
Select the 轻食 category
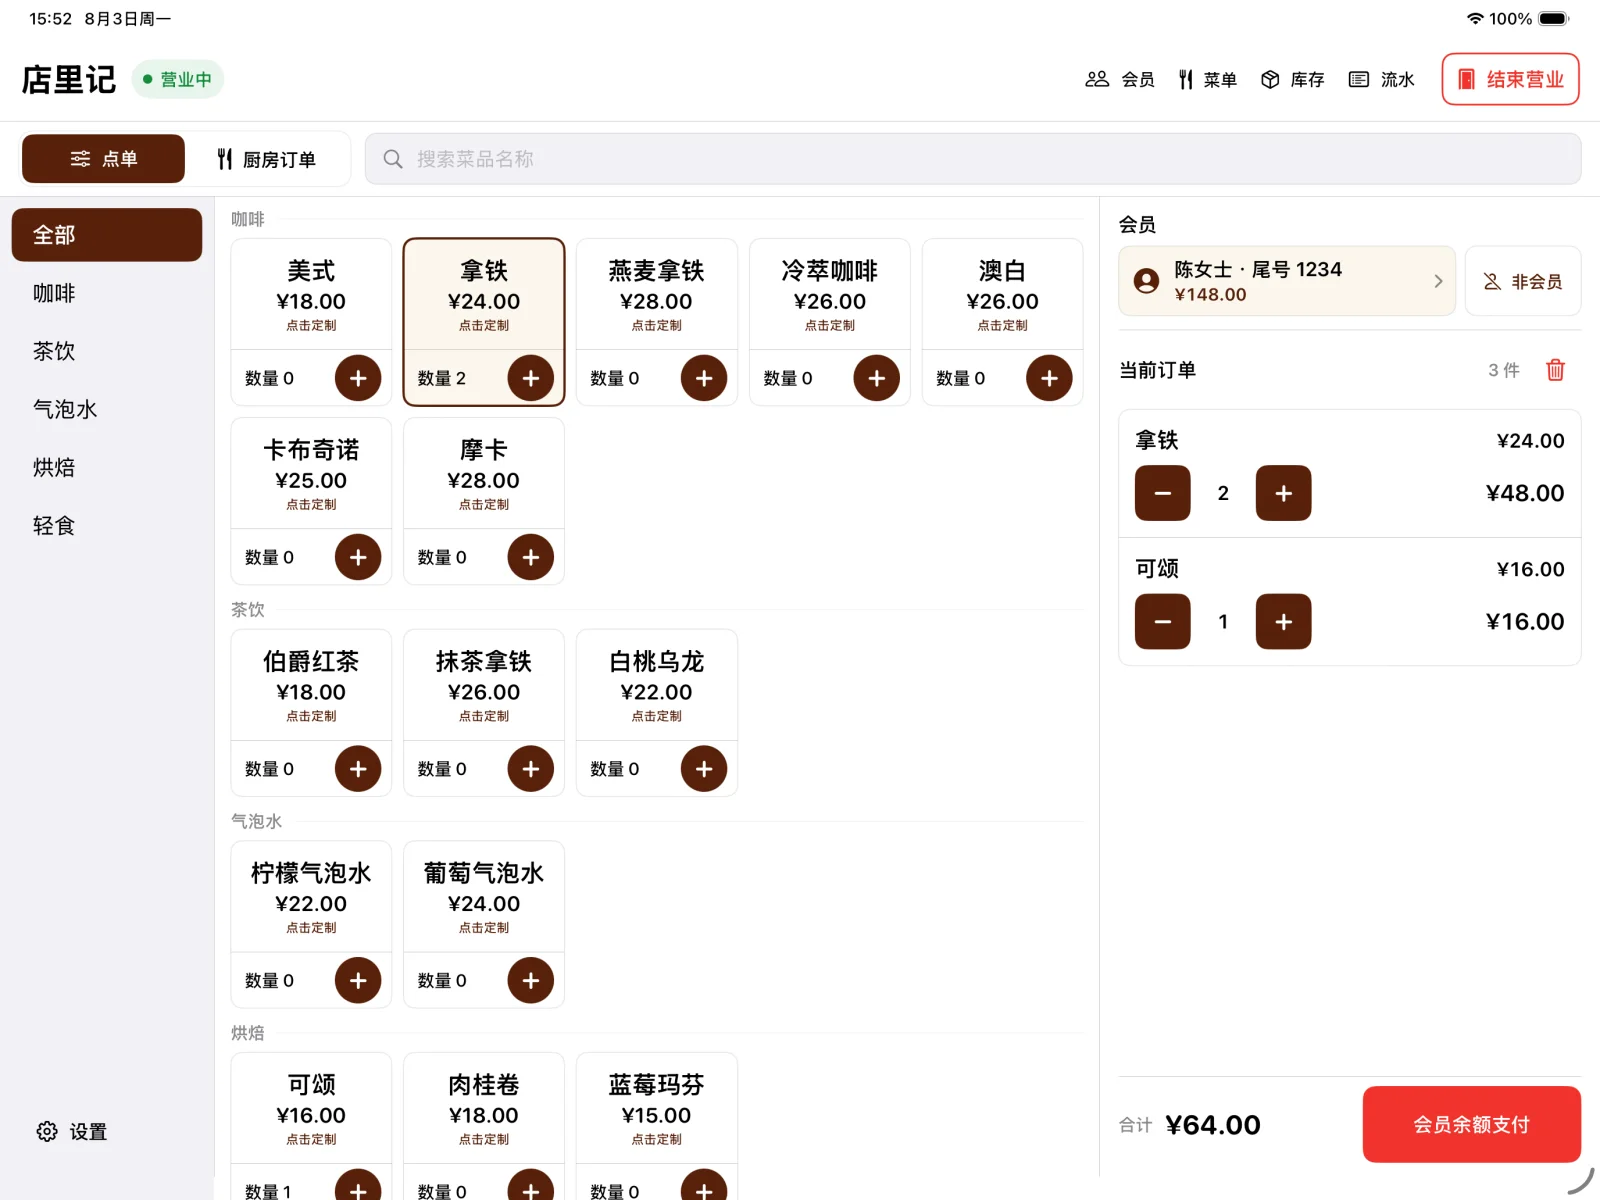tap(107, 525)
